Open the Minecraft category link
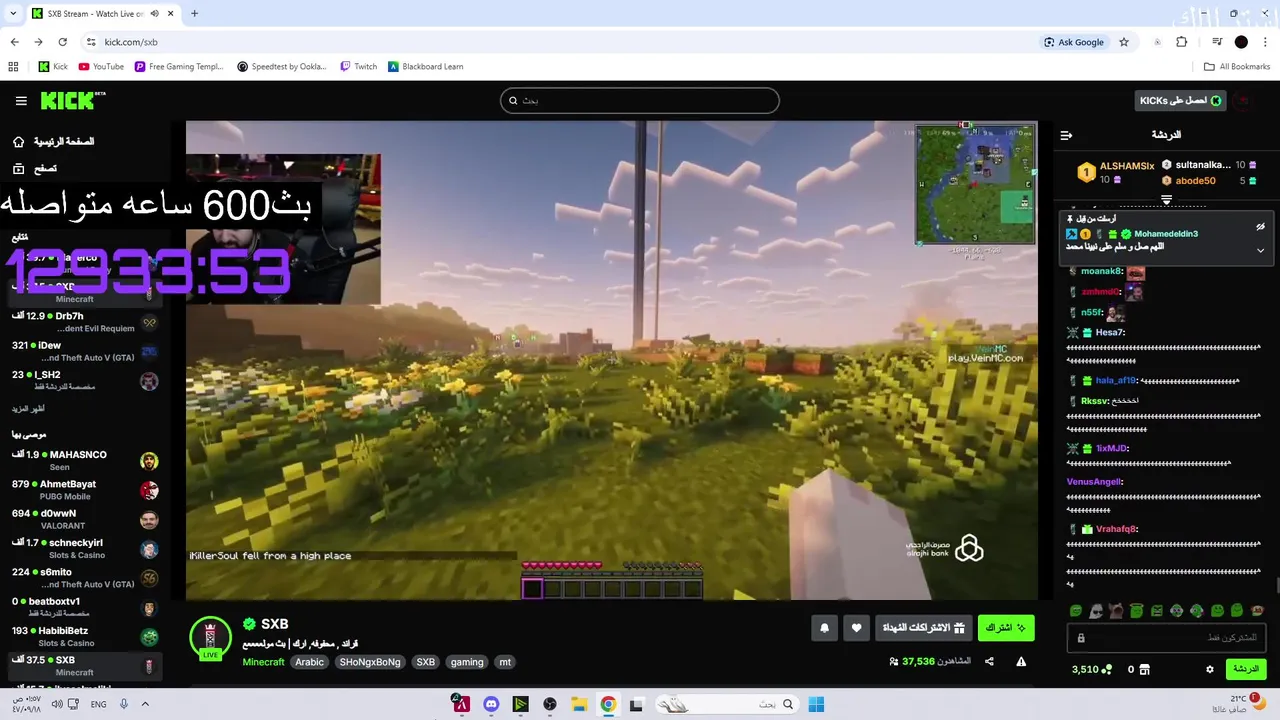The image size is (1280, 720). pos(263,662)
